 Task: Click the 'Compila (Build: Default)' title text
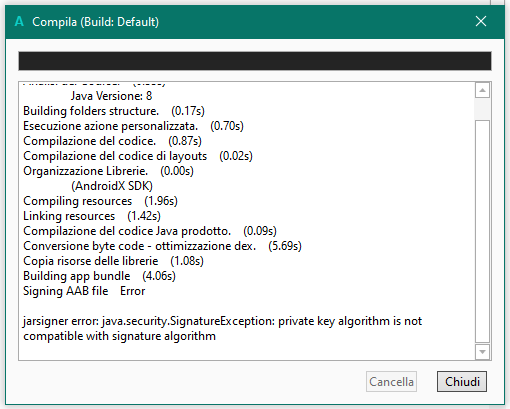(x=95, y=22)
